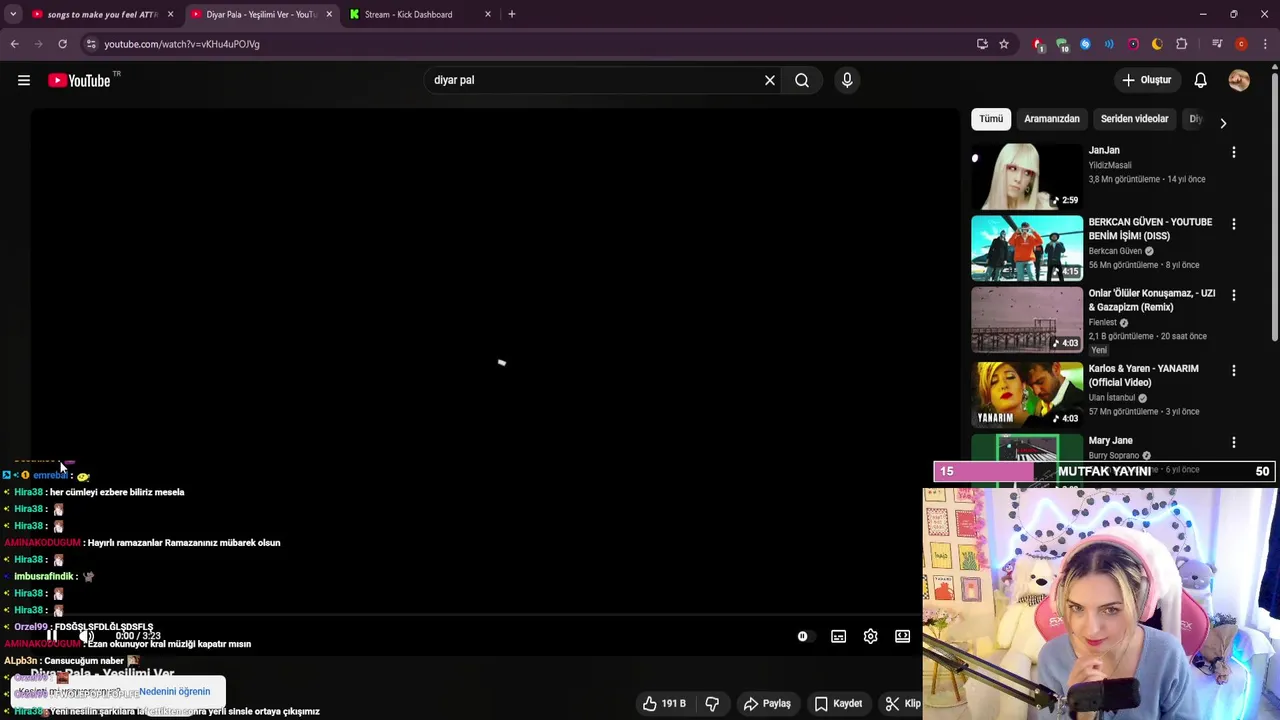Reload the page with the refresh icon
The width and height of the screenshot is (1280, 720).
62,44
